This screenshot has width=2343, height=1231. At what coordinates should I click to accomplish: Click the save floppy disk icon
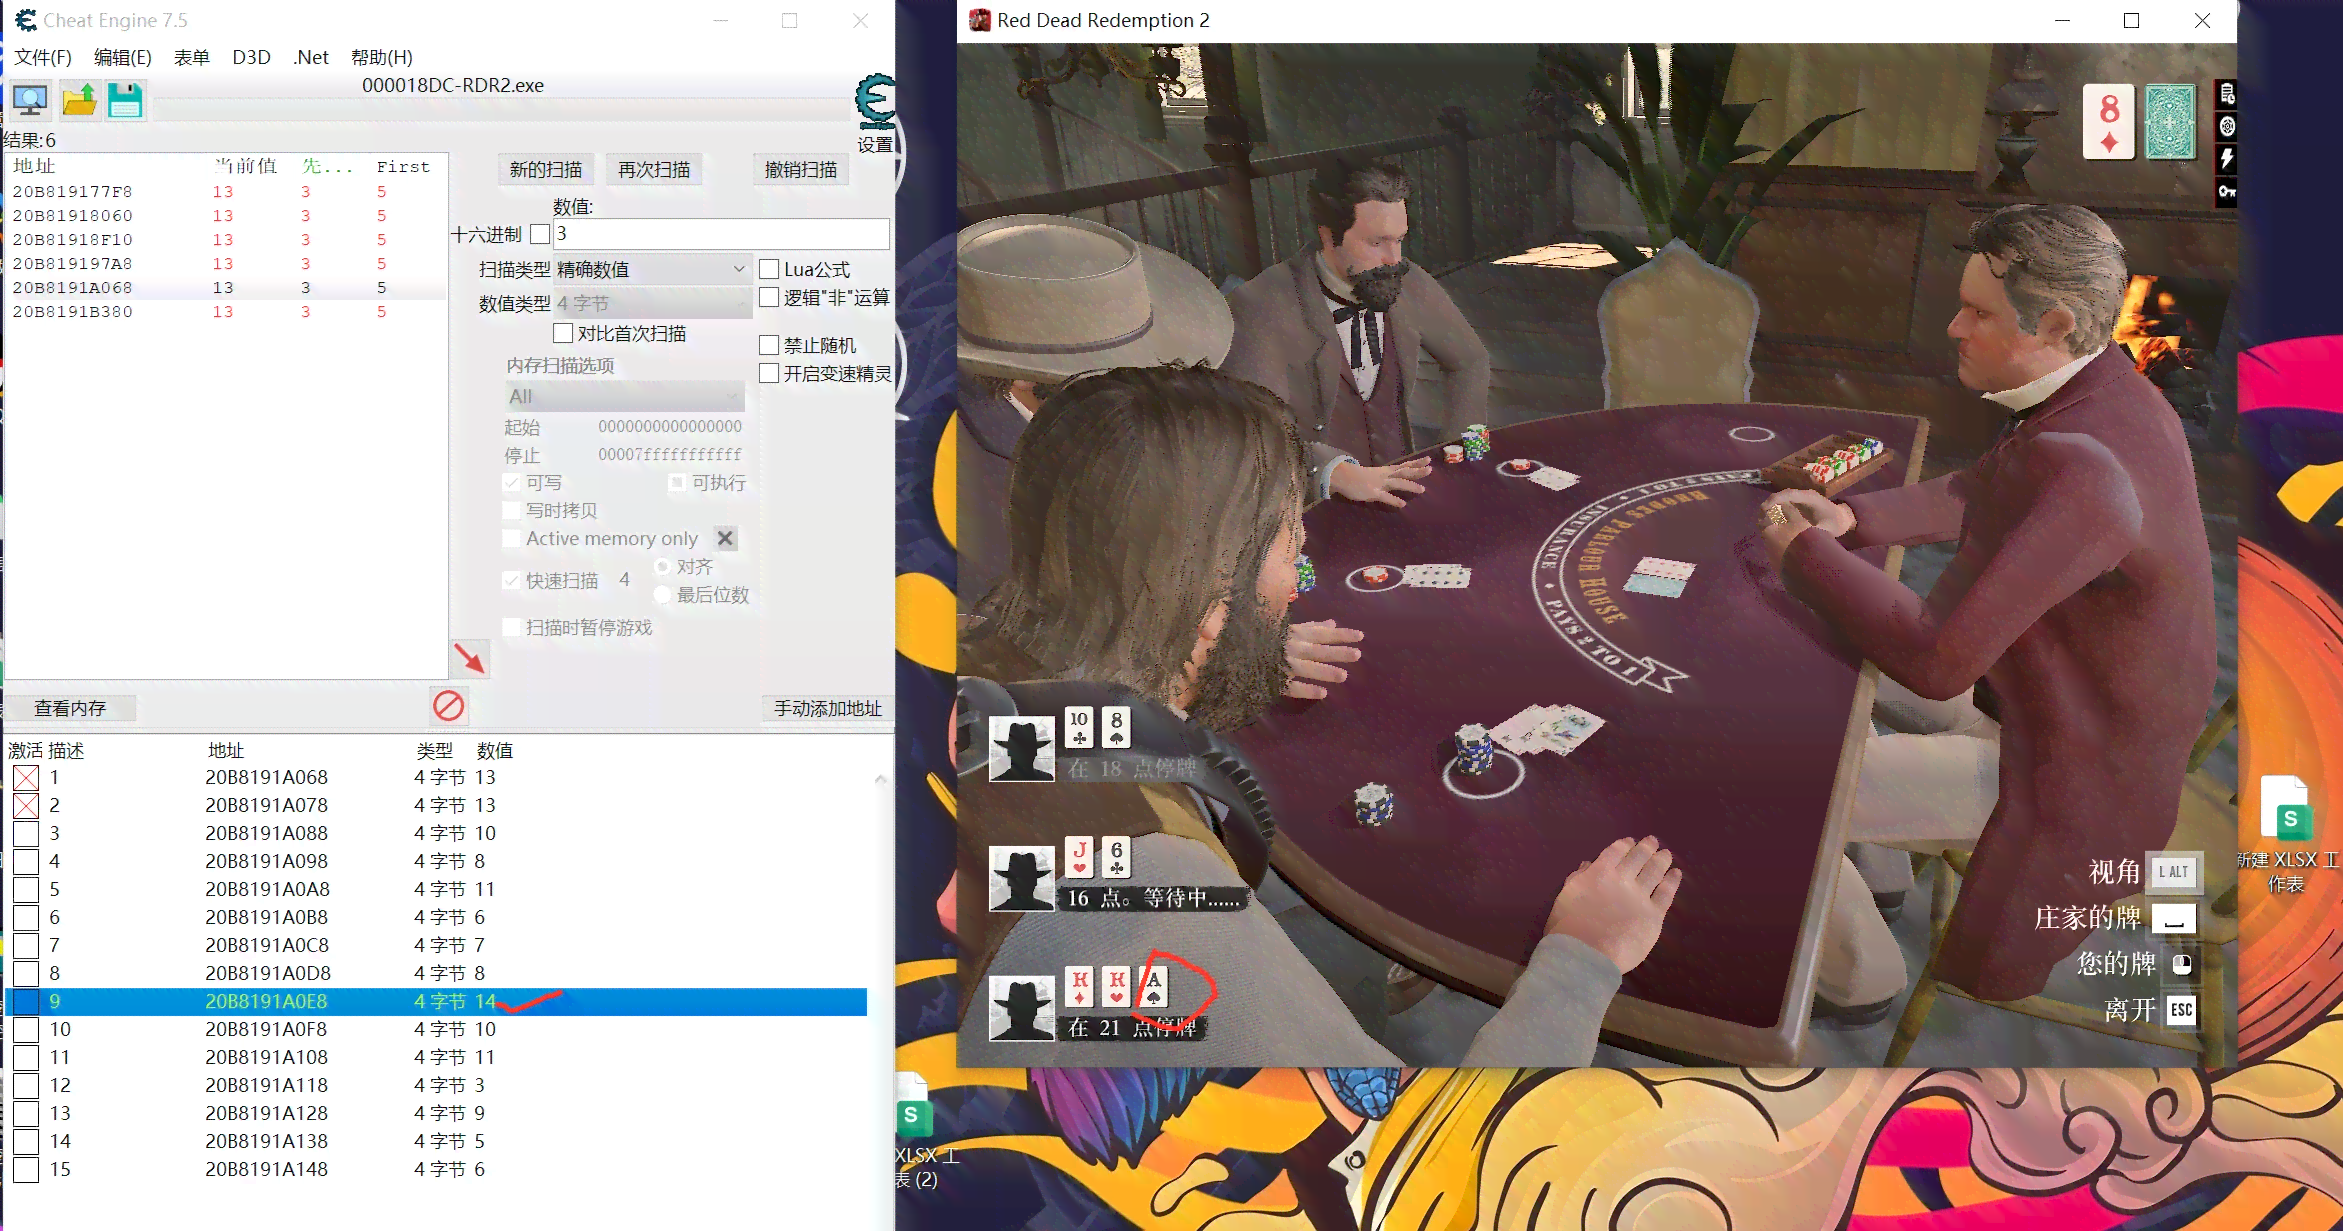tap(125, 100)
